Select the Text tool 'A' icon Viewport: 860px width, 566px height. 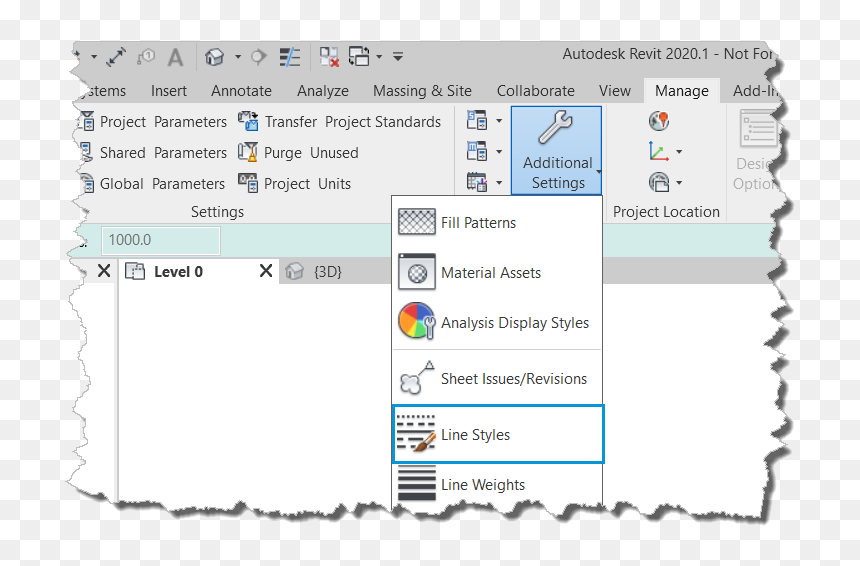click(175, 57)
